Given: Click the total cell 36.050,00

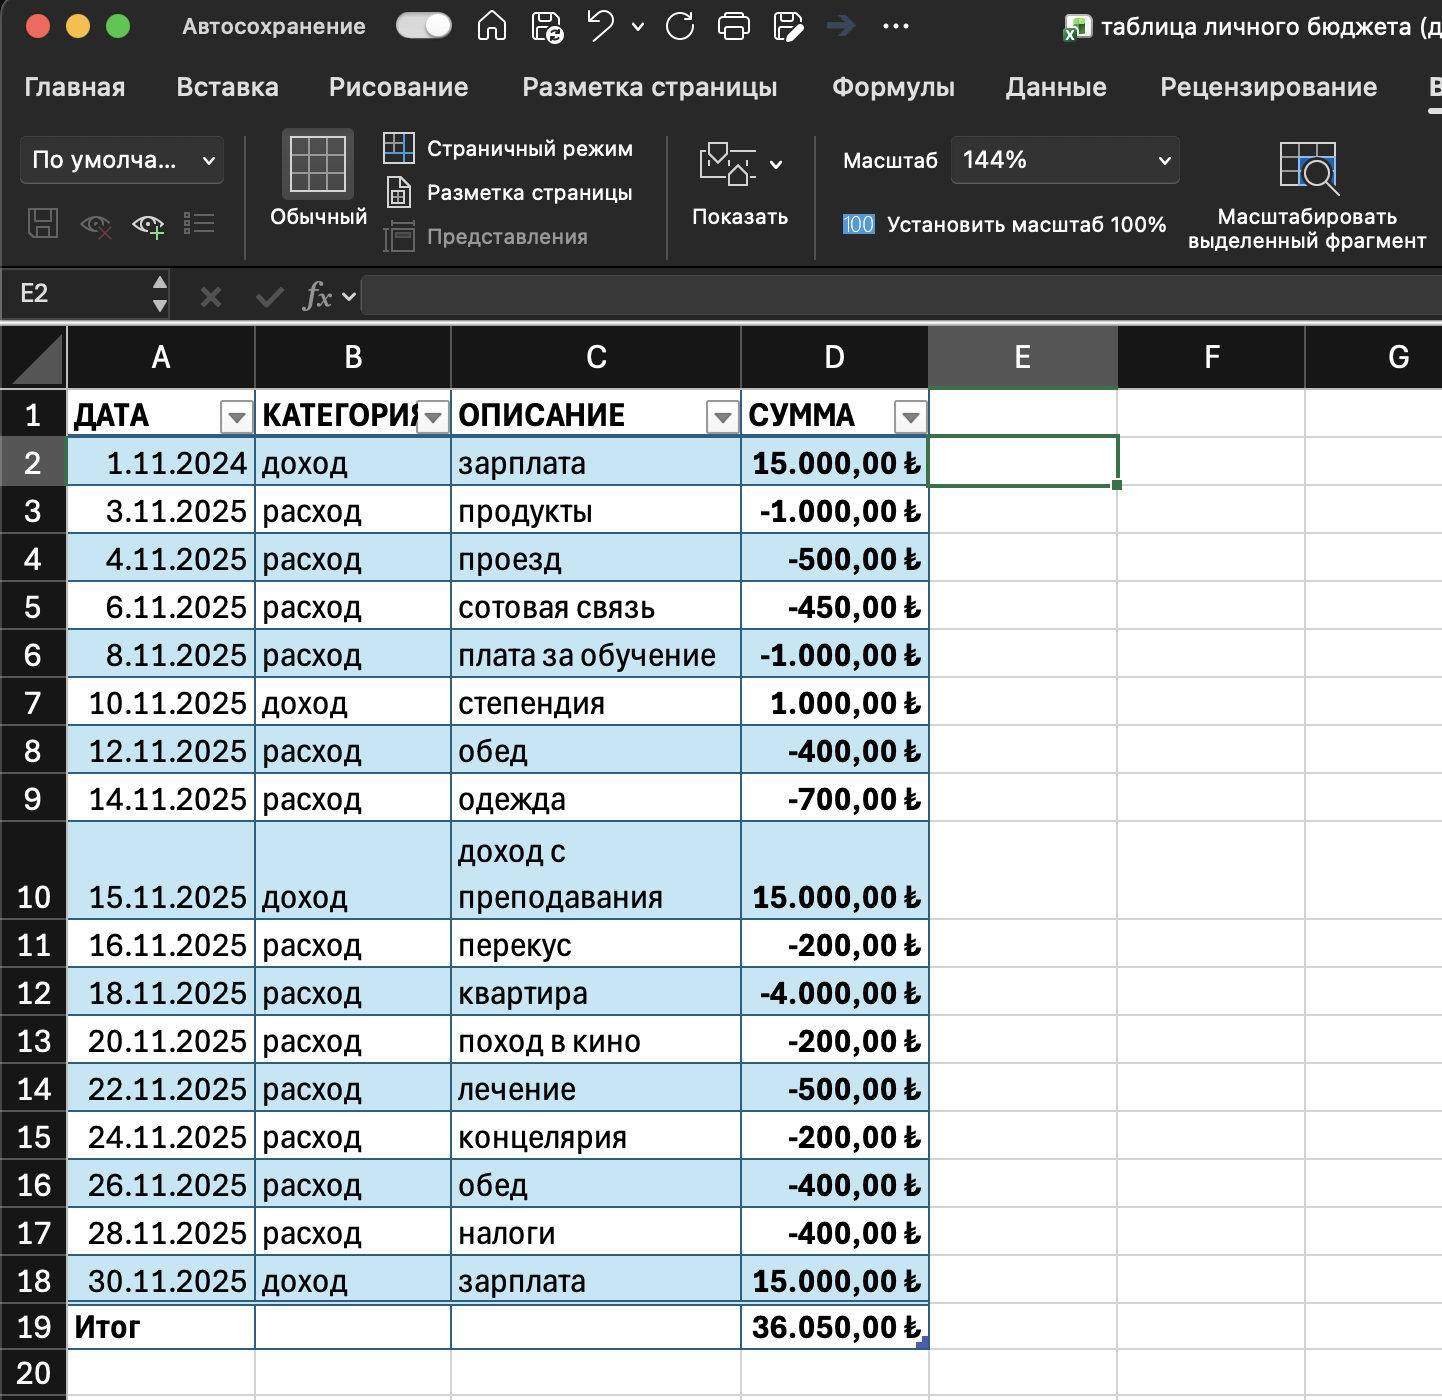Looking at the screenshot, I should click(x=834, y=1327).
